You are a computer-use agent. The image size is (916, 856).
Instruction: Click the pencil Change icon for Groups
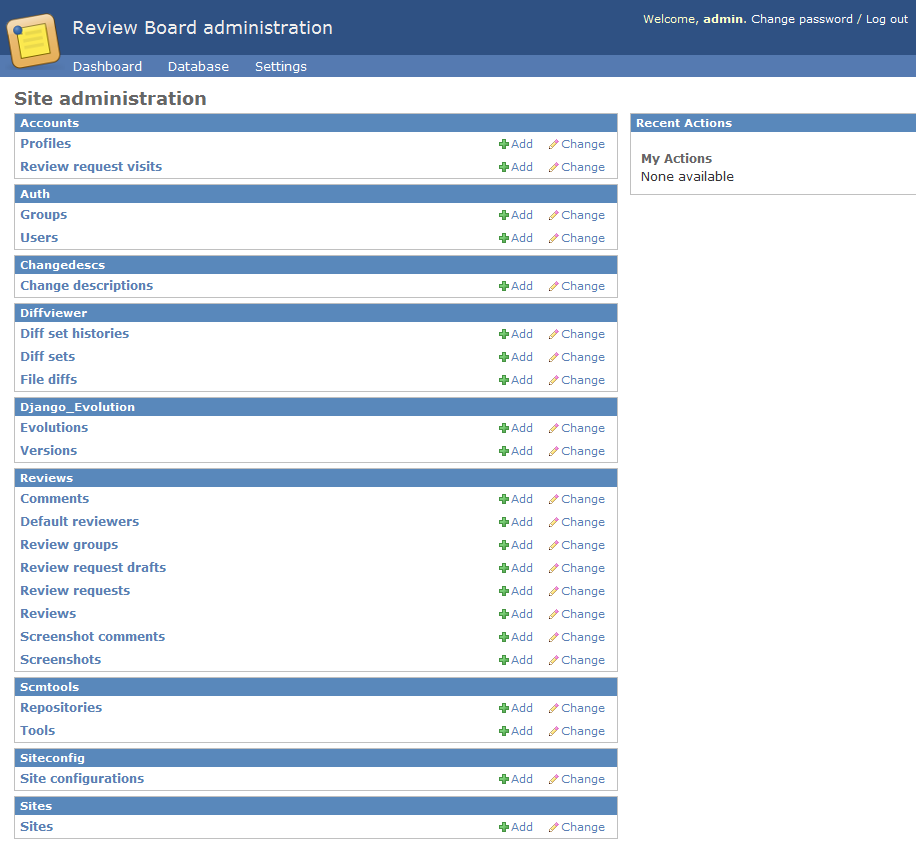pyautogui.click(x=554, y=215)
